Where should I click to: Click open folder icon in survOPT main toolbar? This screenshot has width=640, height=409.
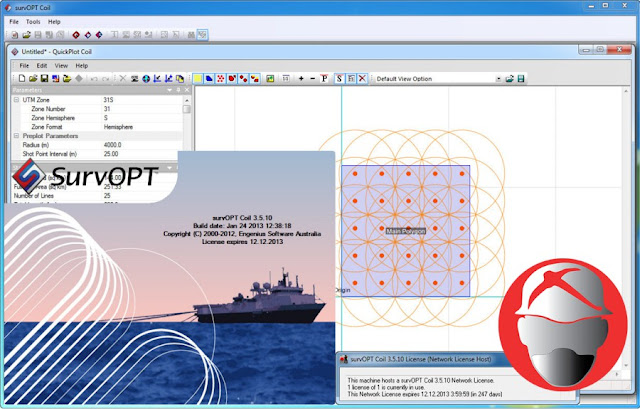(27, 35)
